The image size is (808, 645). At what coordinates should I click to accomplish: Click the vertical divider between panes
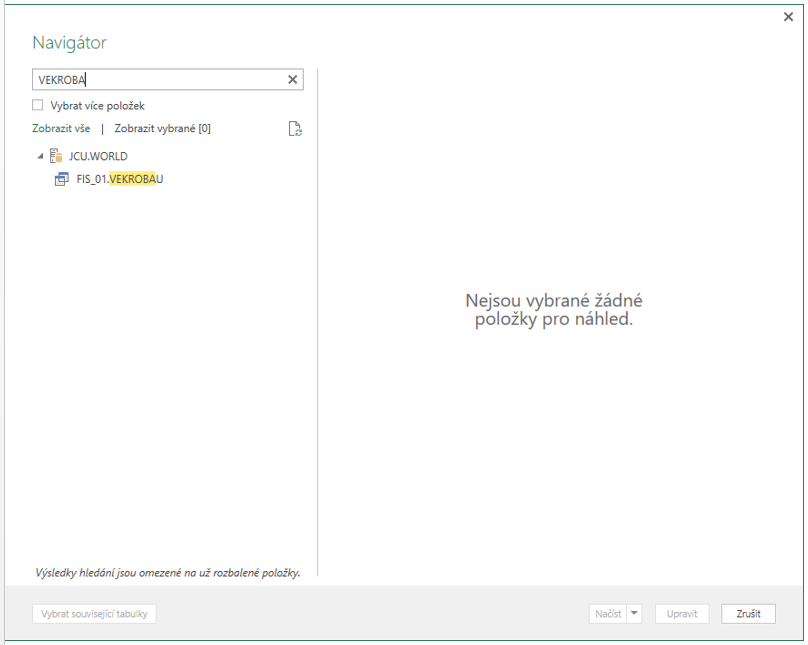(317, 322)
